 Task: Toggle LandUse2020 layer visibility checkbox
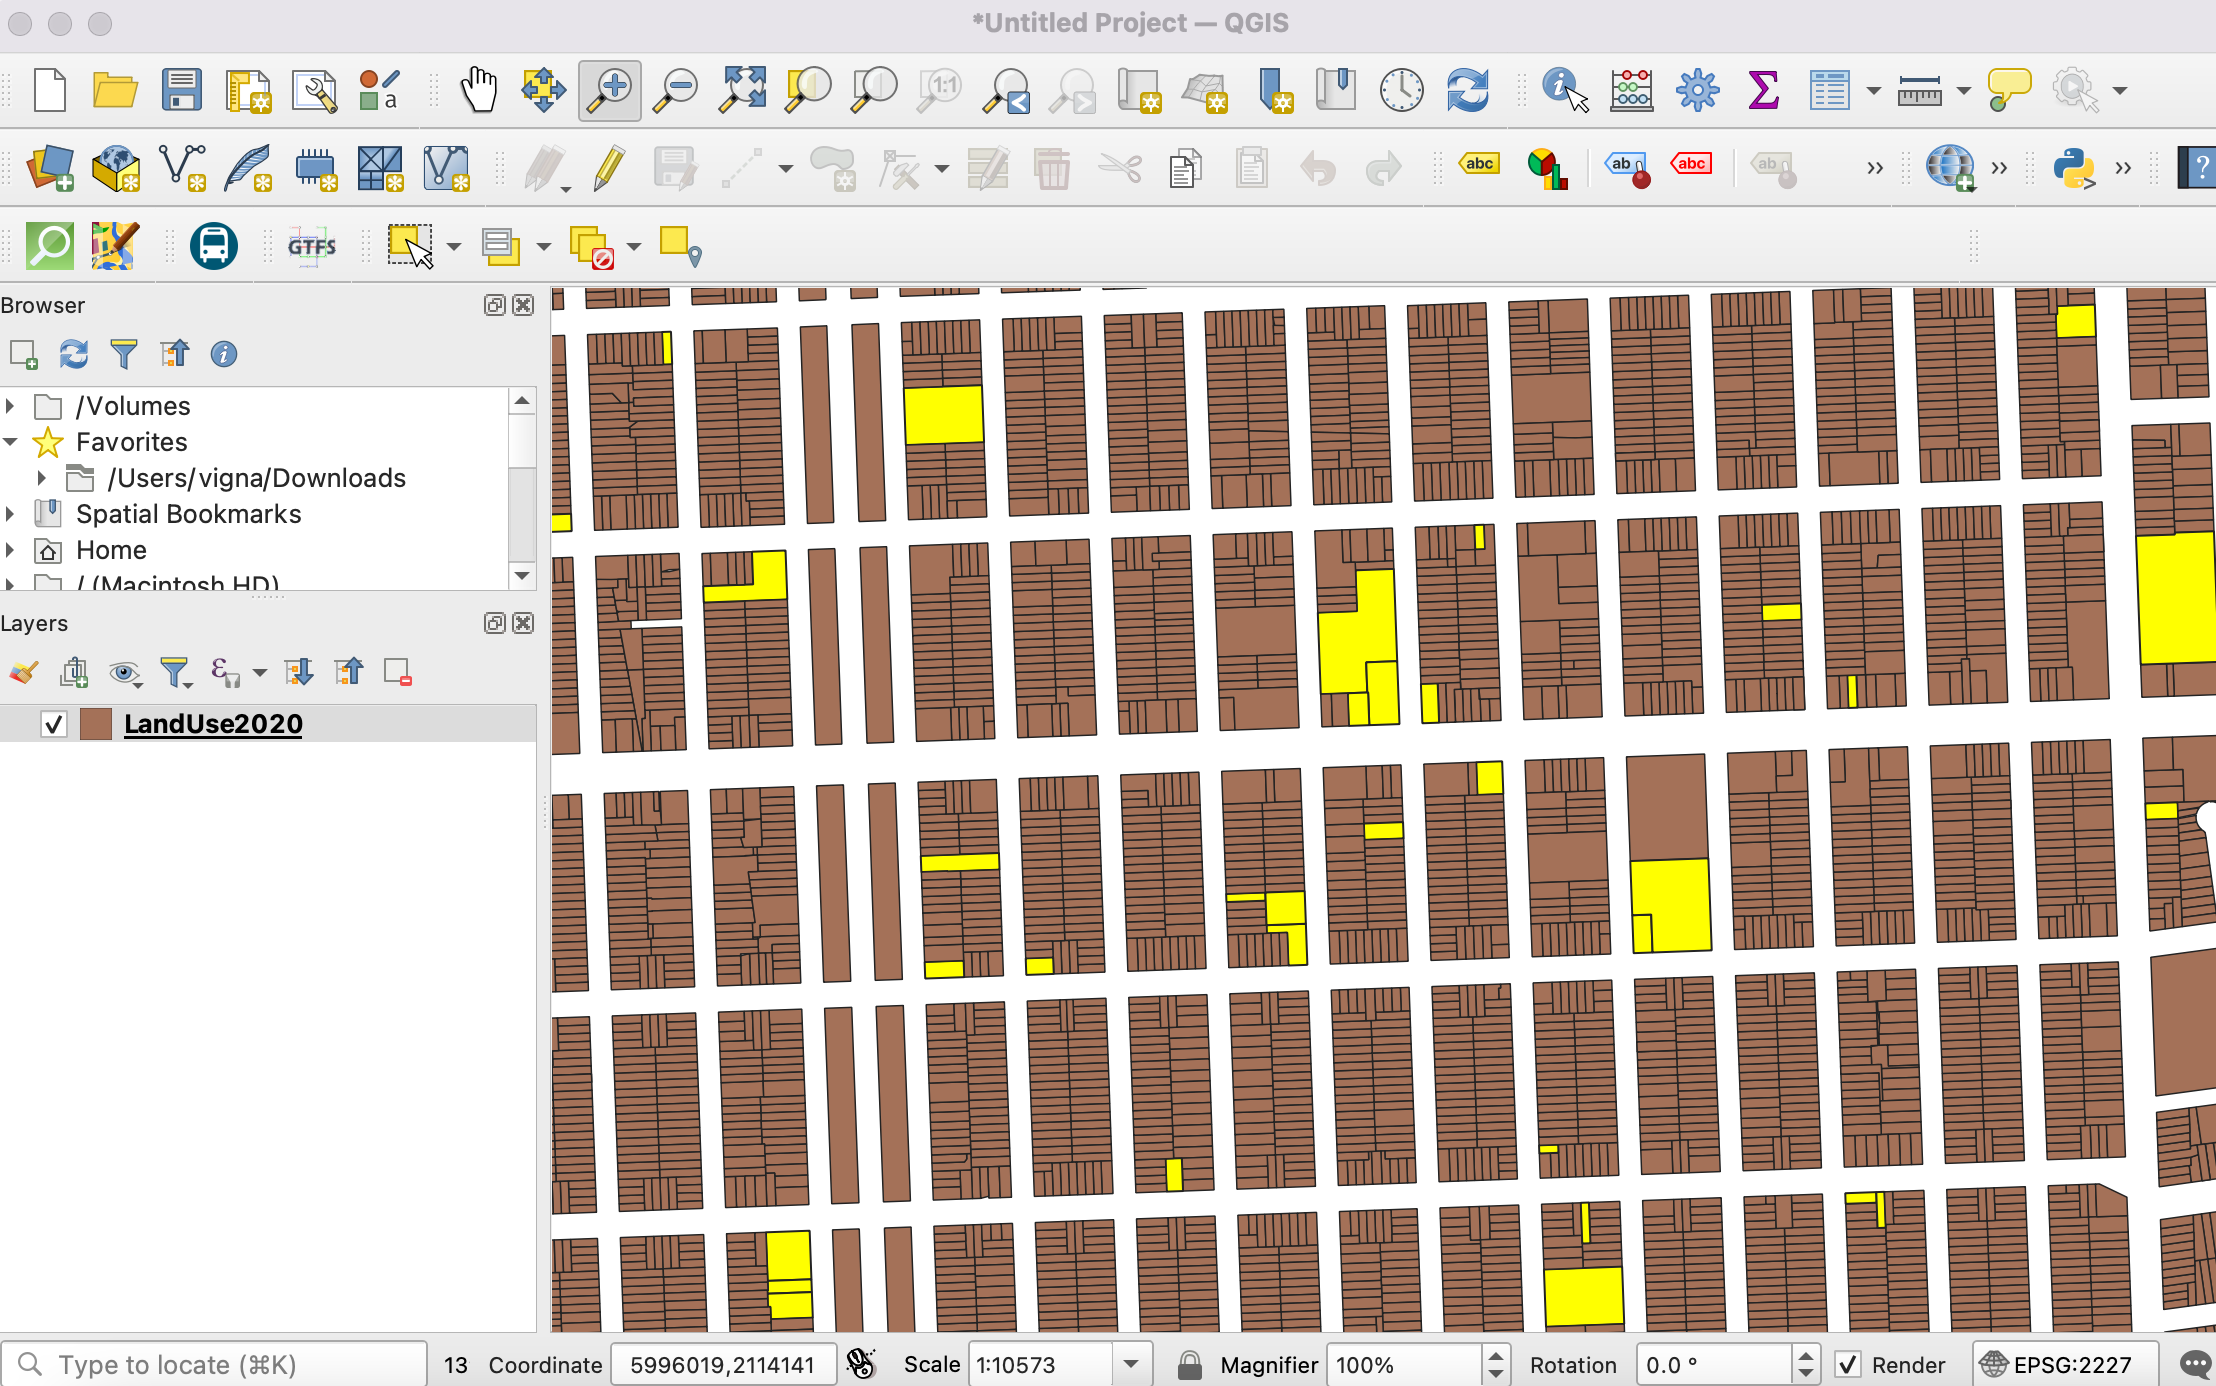point(54,724)
